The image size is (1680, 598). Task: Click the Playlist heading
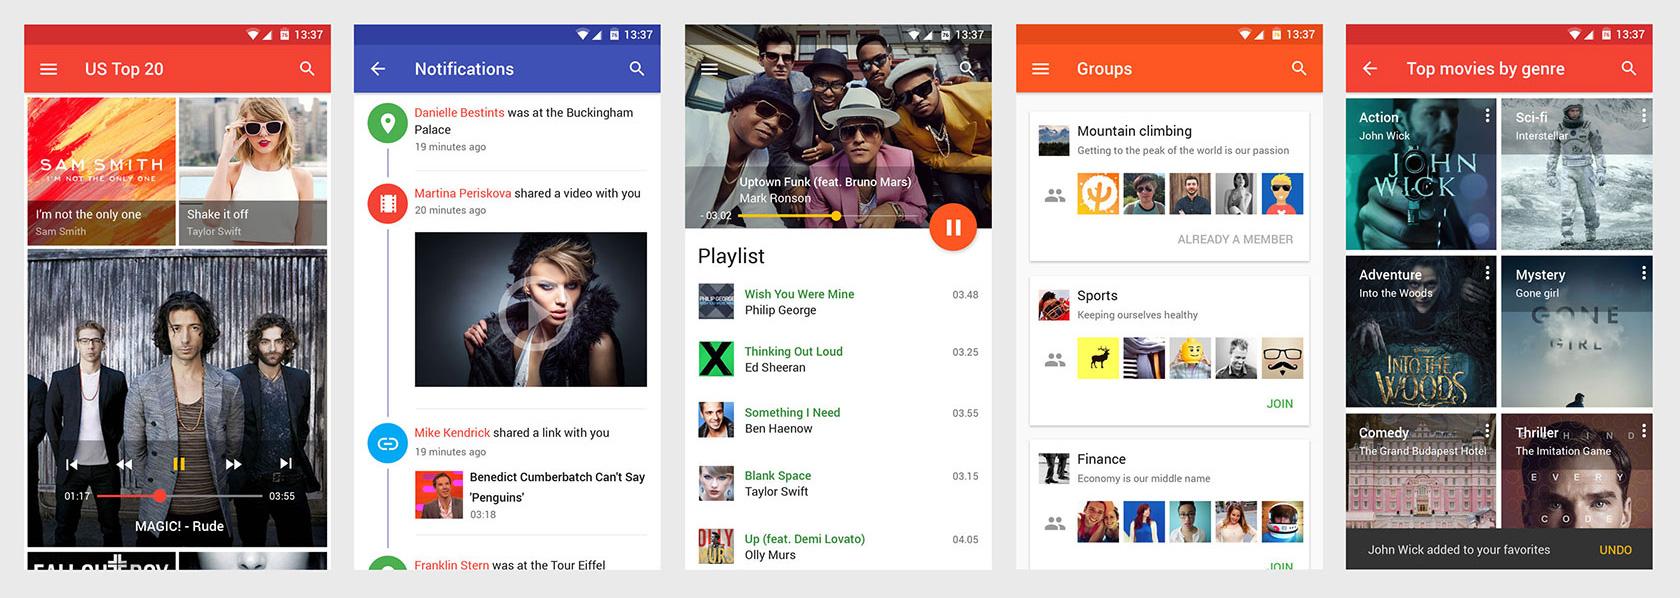click(731, 256)
